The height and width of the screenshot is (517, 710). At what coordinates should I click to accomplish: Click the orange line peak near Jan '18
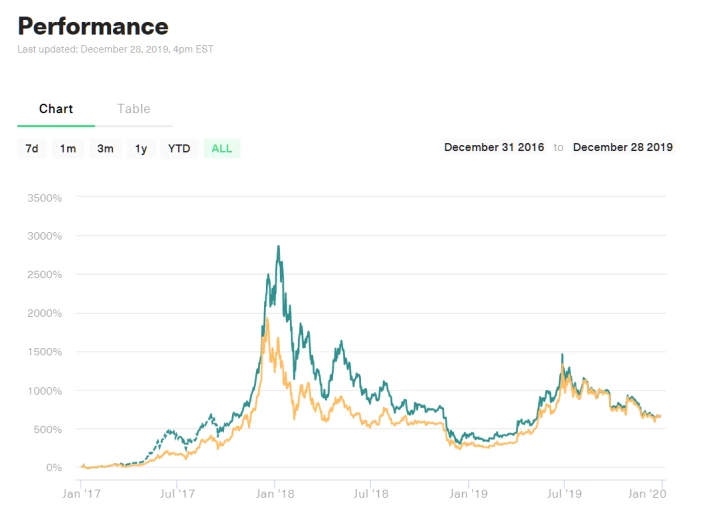[x=267, y=320]
